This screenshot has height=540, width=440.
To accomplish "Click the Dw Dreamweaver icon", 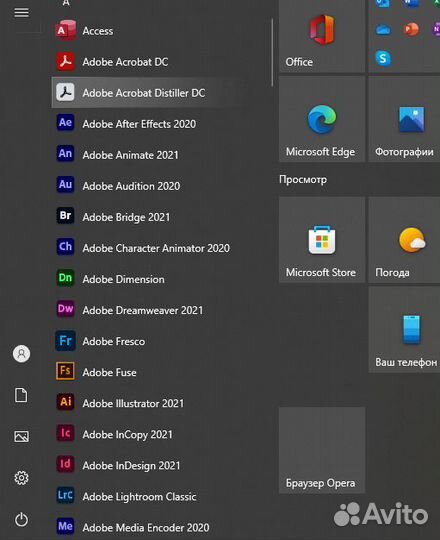I will point(65,309).
